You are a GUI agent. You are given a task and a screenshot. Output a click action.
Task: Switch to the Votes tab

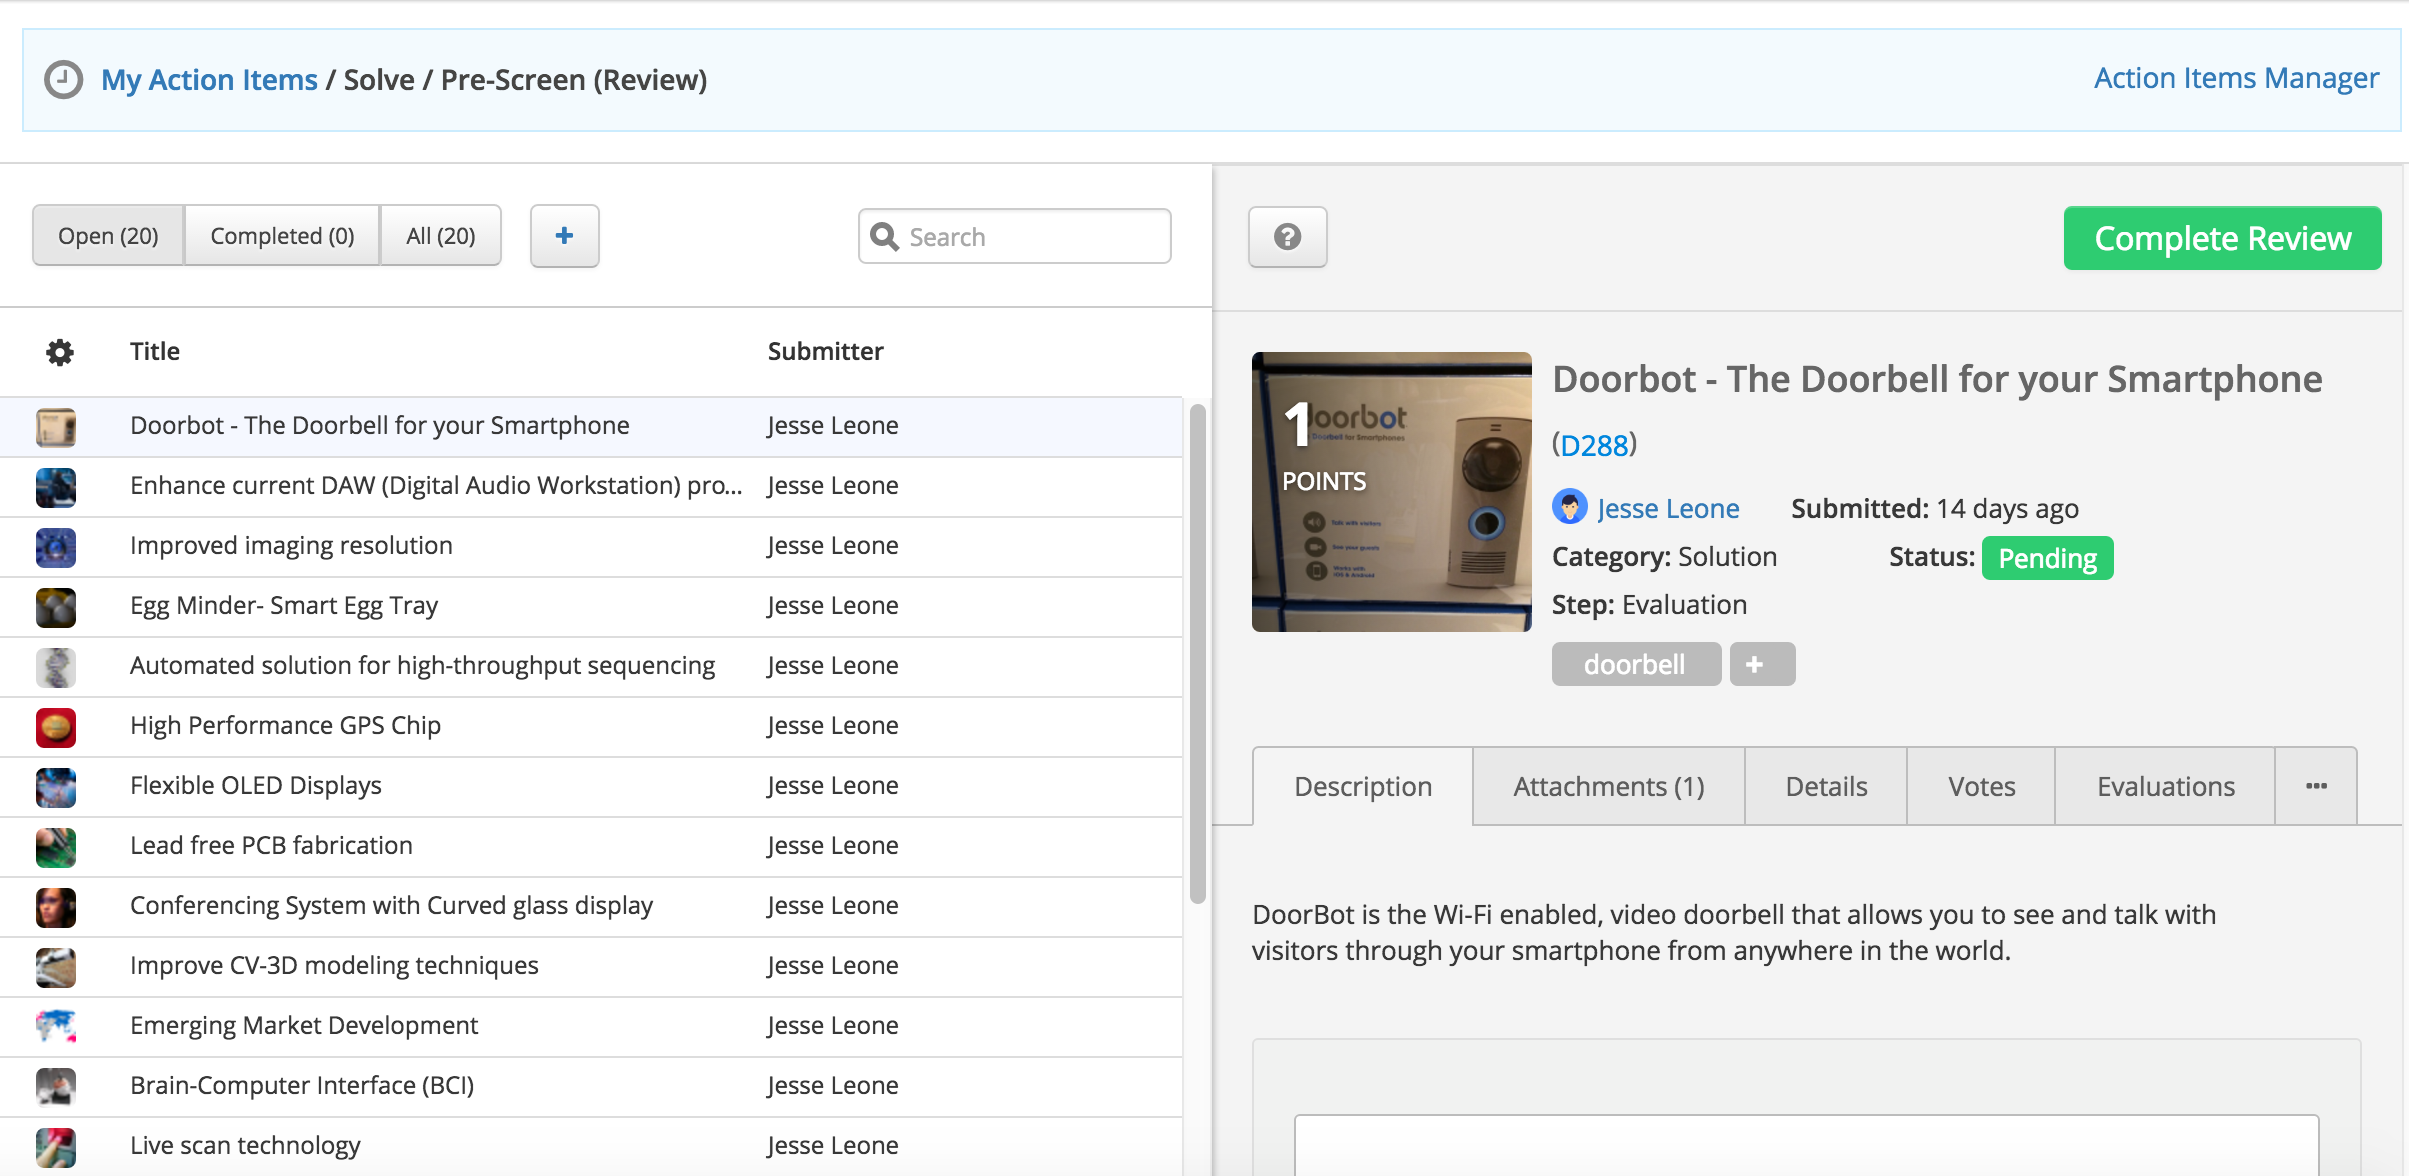click(1981, 786)
